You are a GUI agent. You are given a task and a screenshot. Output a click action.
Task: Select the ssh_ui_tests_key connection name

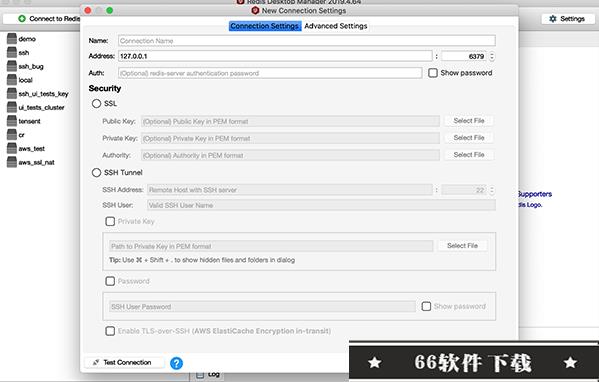[44, 94]
